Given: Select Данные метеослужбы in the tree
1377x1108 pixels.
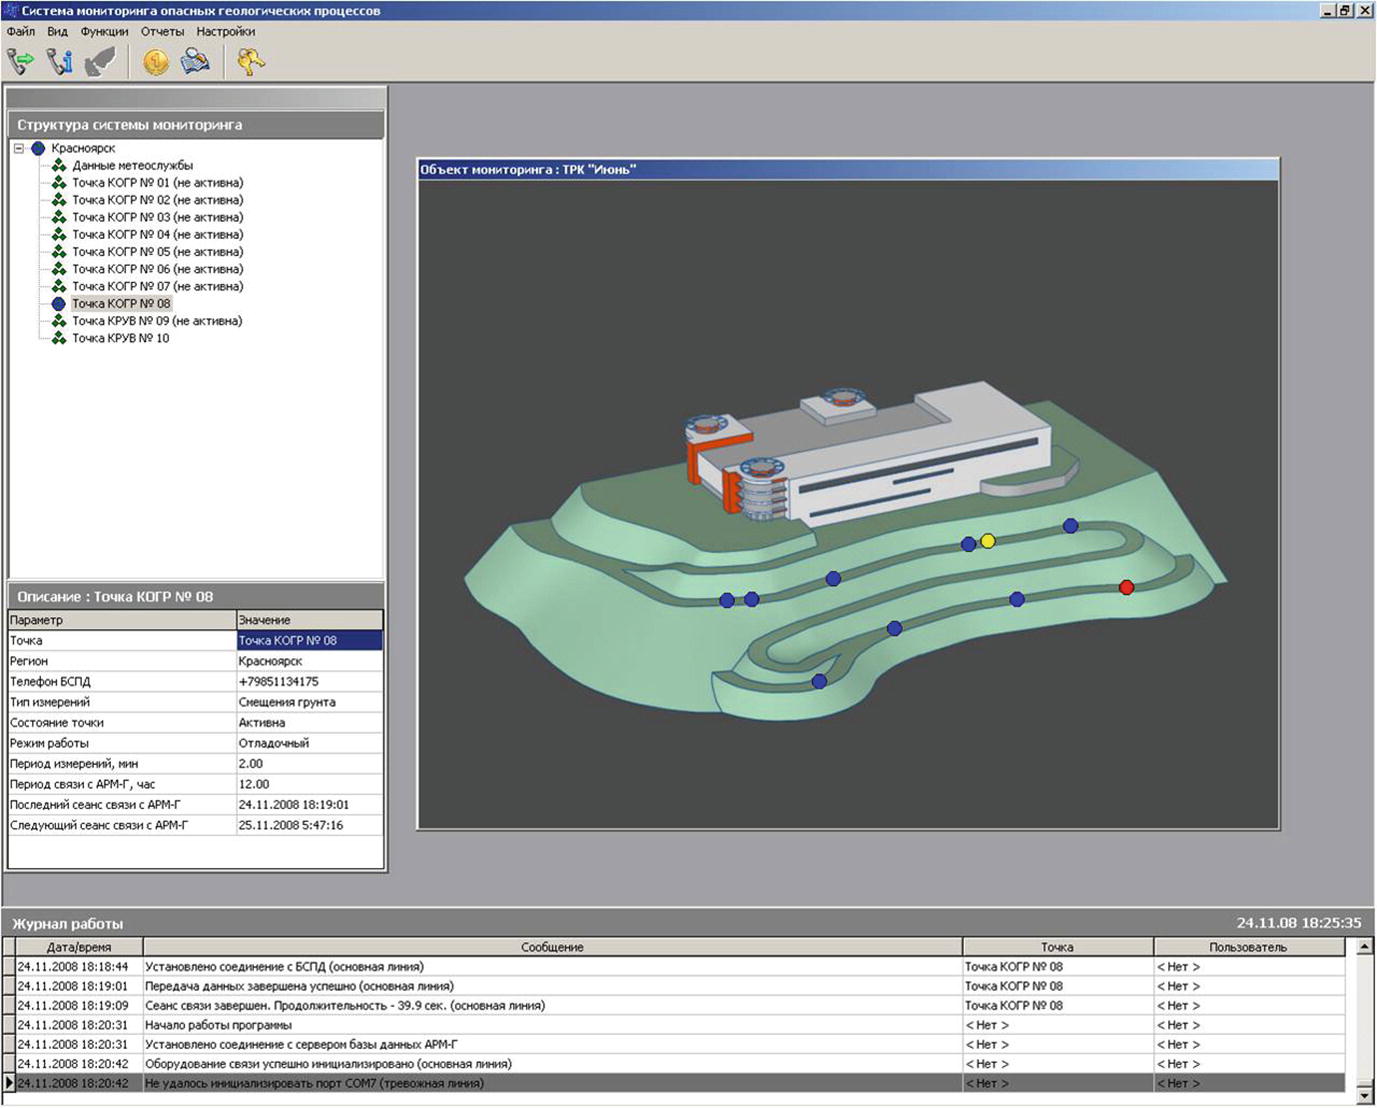Looking at the screenshot, I should [132, 165].
